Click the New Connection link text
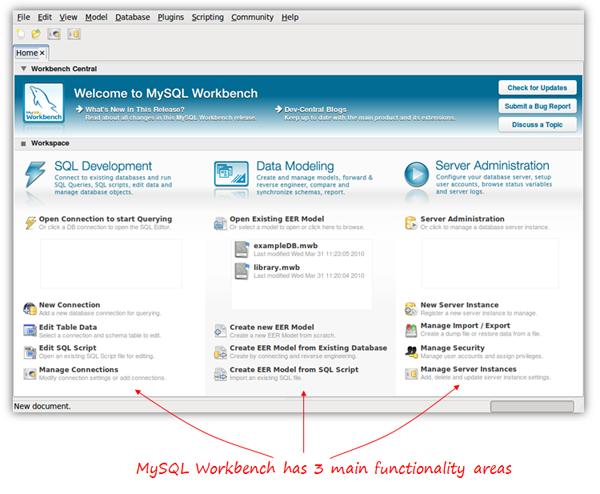The image size is (600, 494). (69, 305)
